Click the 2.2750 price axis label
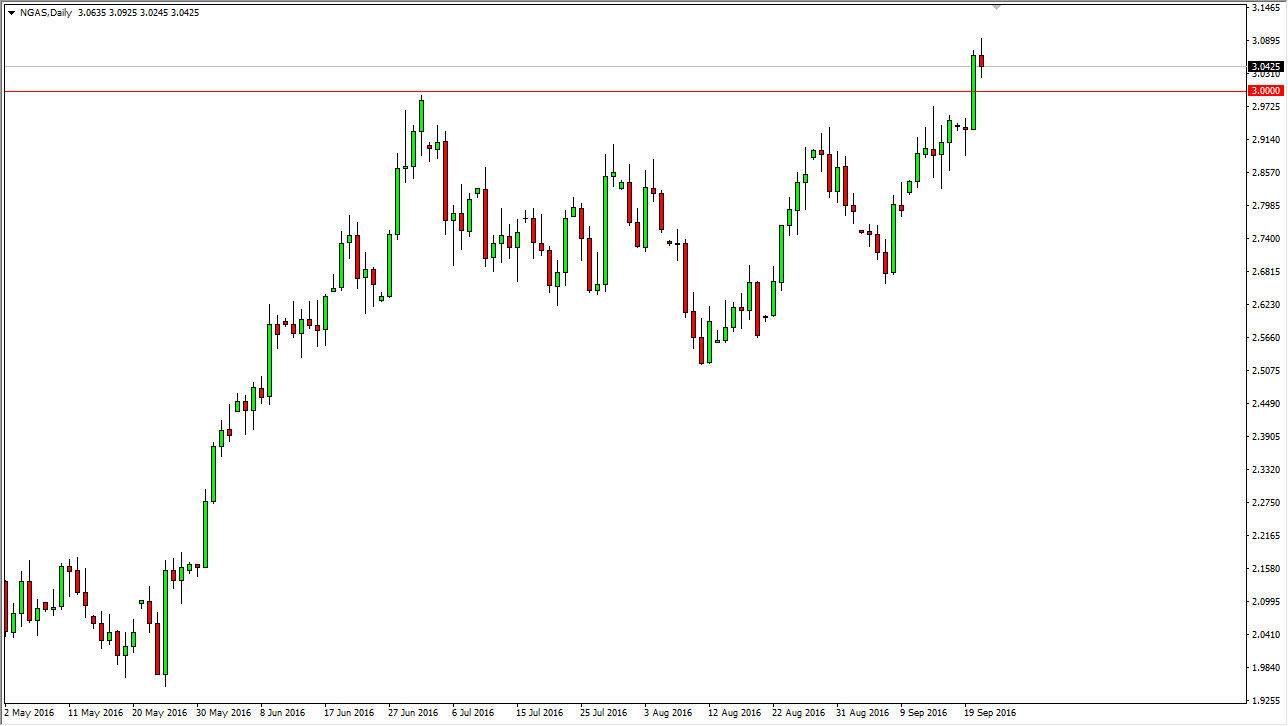Screen dimensions: 1288x726 coord(1265,502)
